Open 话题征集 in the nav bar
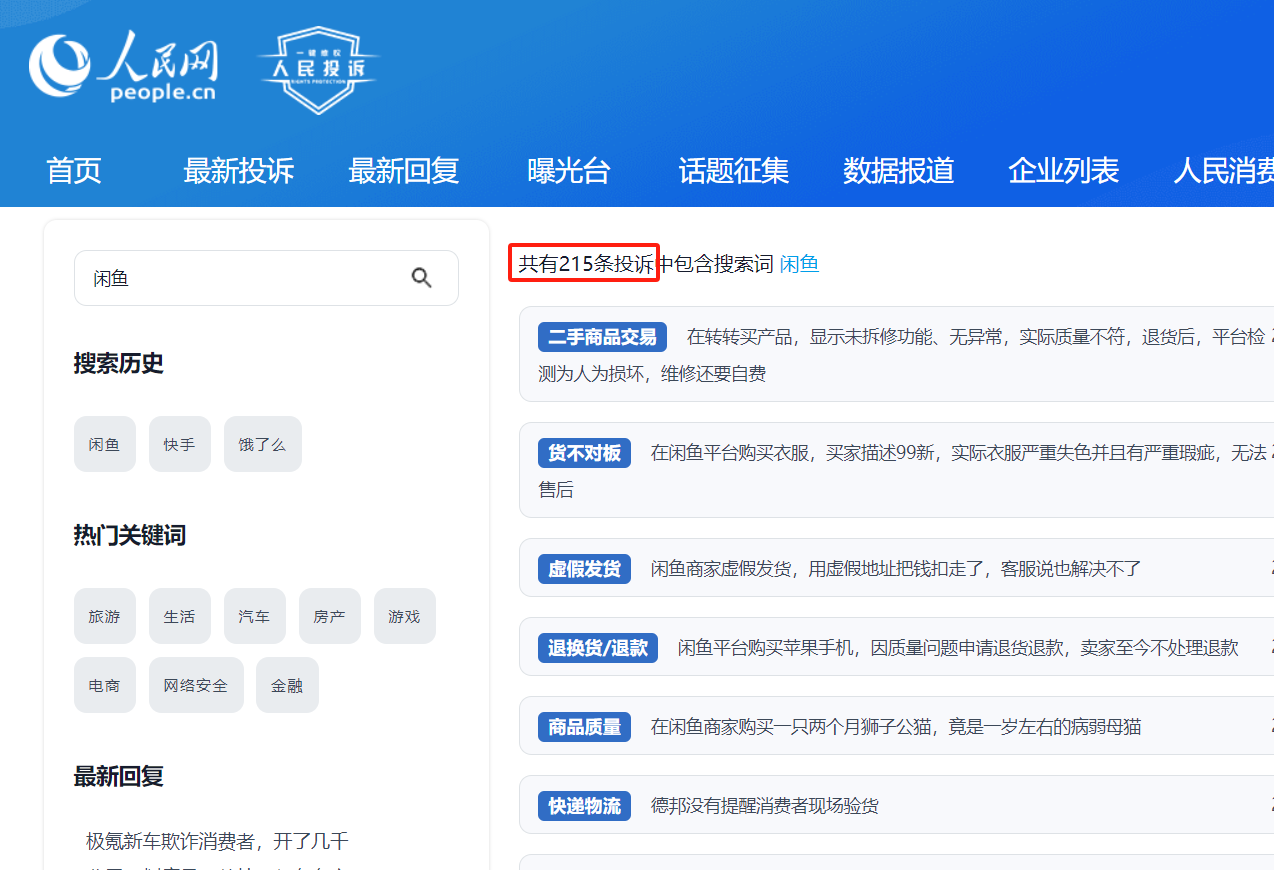This screenshot has width=1274, height=870. tap(733, 170)
